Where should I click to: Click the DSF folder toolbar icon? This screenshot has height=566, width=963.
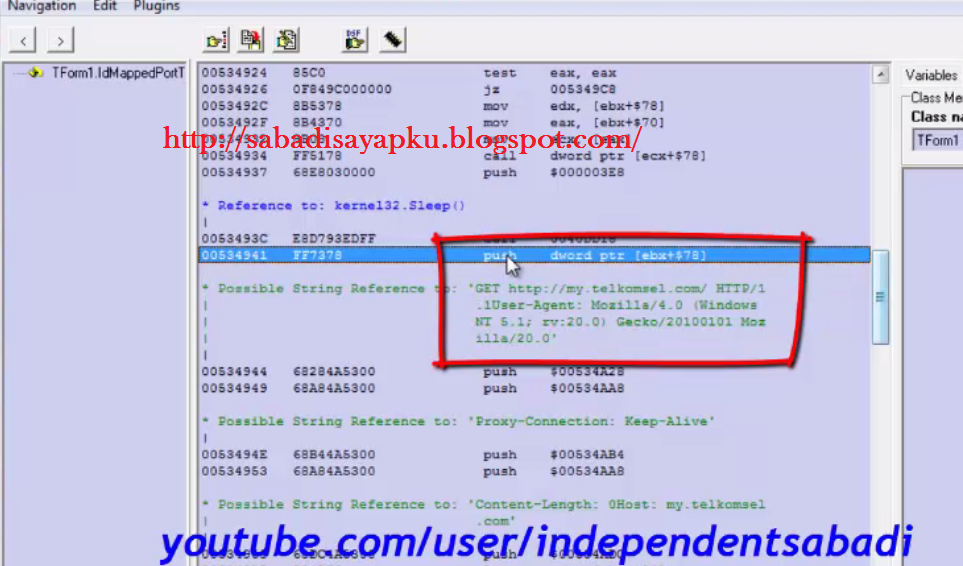[355, 40]
